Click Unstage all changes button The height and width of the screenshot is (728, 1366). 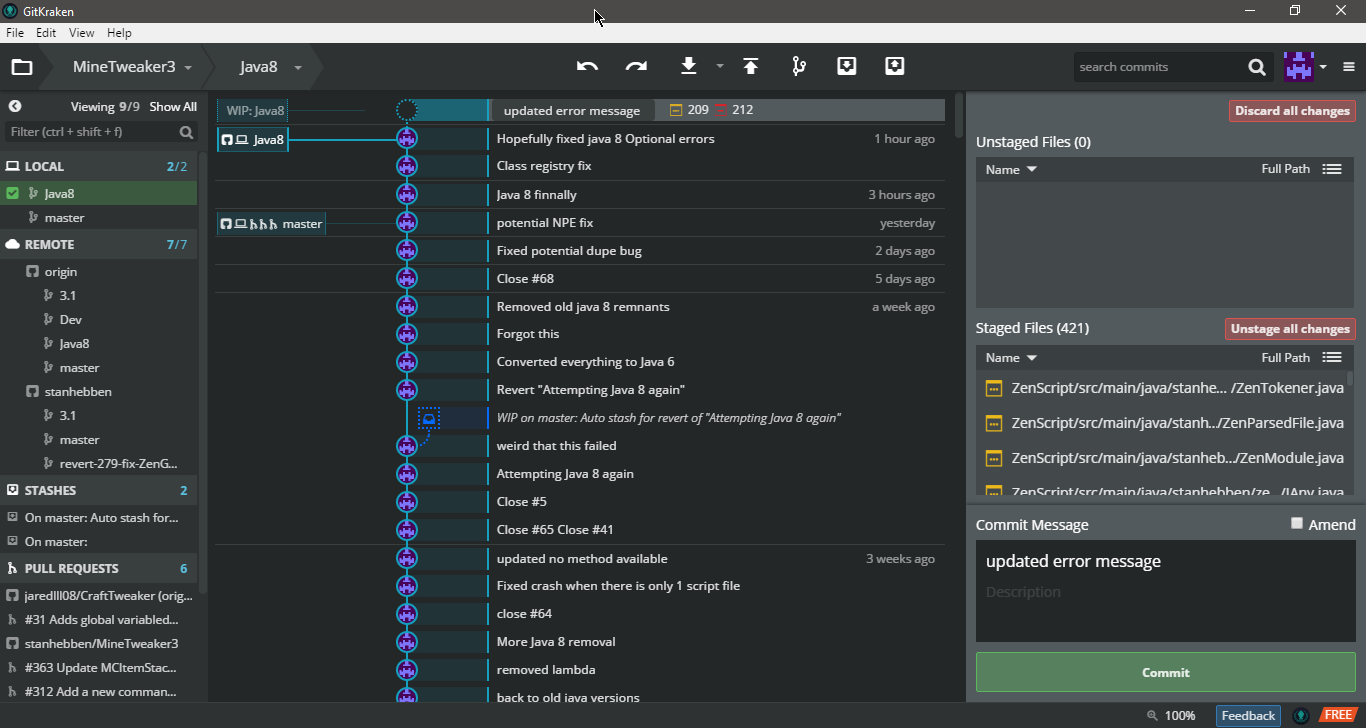pos(1289,329)
